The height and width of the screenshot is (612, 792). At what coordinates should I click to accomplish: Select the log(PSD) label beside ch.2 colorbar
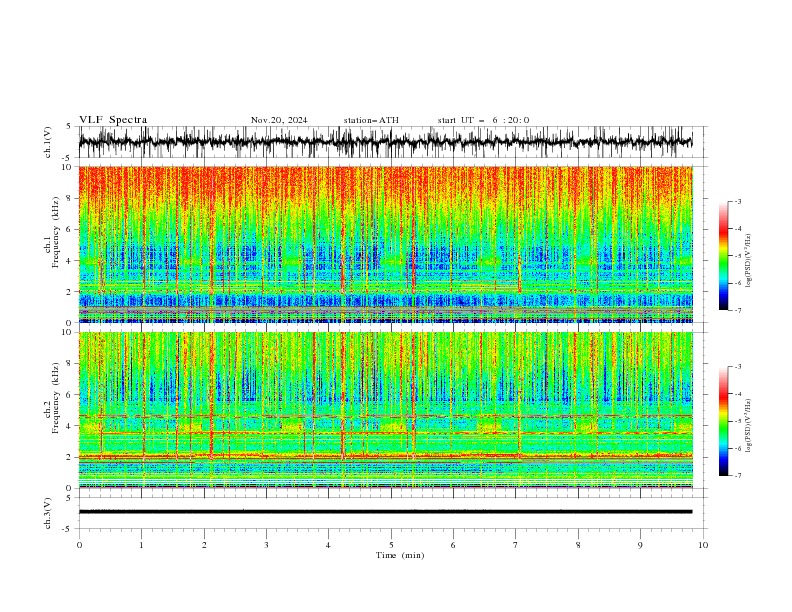click(749, 426)
